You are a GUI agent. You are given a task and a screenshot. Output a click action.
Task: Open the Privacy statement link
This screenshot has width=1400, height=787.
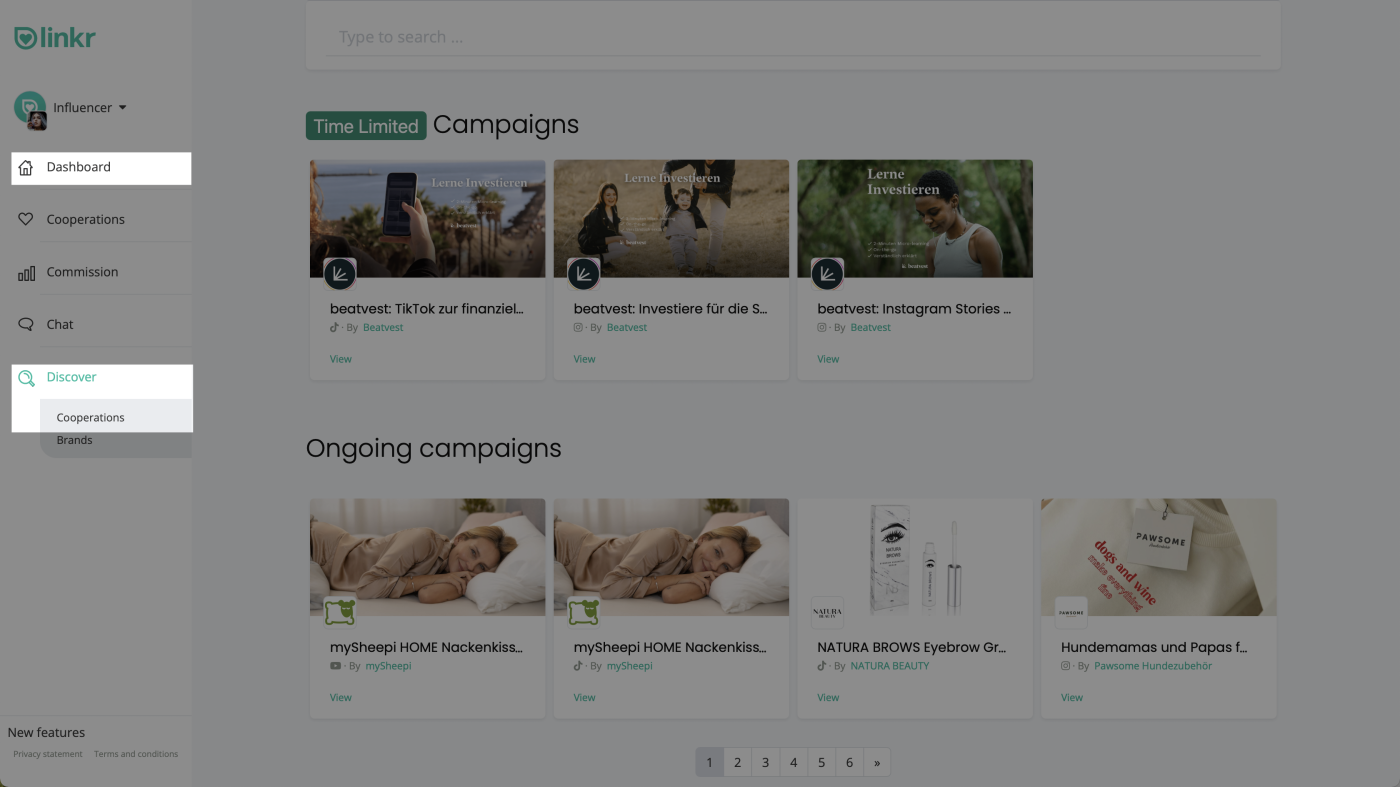48,754
